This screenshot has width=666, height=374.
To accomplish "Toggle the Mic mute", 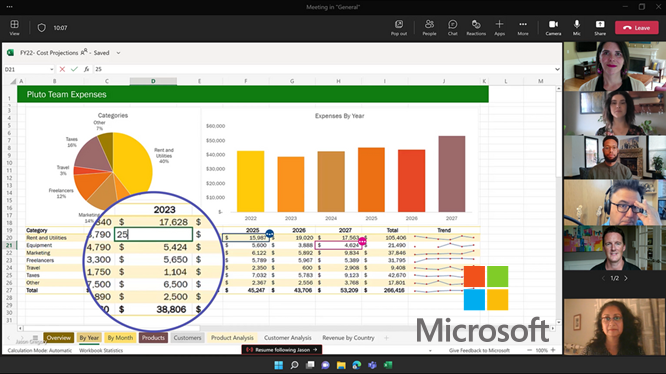I will [576, 28].
